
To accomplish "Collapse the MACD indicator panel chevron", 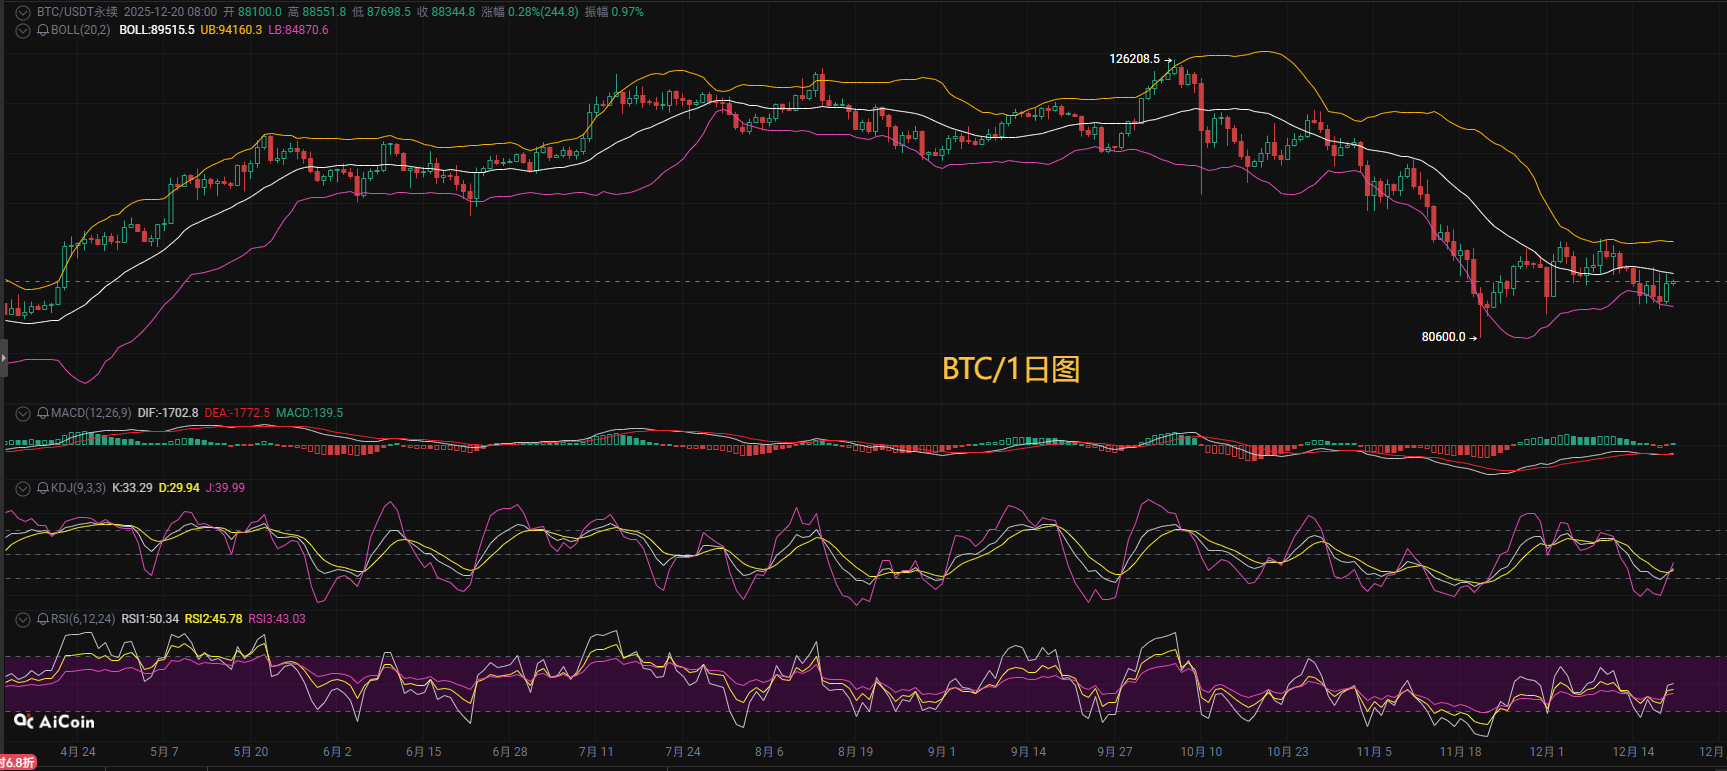I will coord(23,413).
